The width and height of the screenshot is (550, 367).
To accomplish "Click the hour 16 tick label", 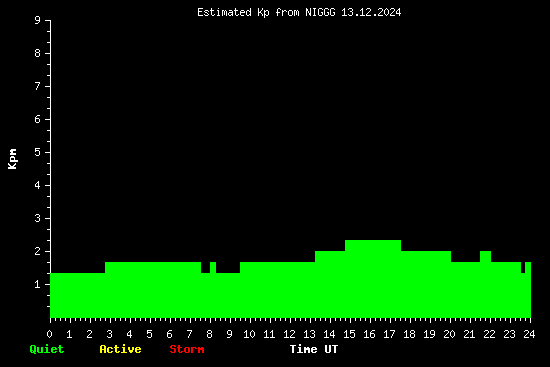I will pos(369,334).
